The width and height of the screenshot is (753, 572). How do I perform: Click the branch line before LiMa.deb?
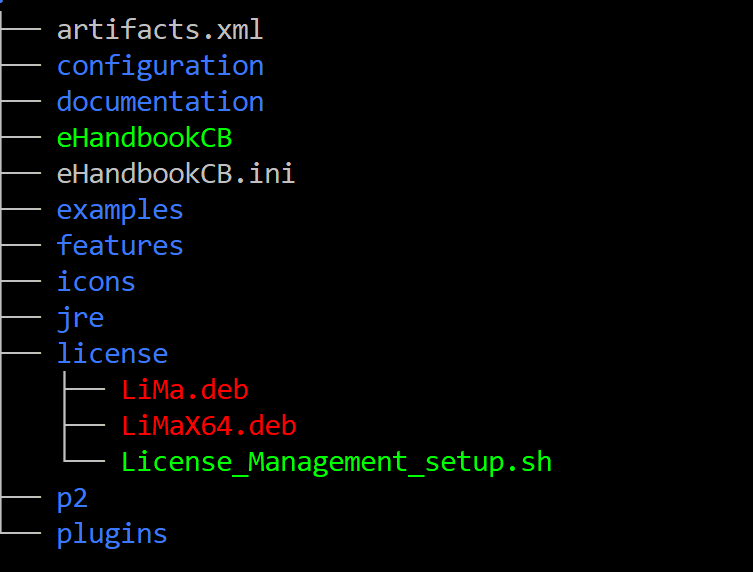(84, 389)
